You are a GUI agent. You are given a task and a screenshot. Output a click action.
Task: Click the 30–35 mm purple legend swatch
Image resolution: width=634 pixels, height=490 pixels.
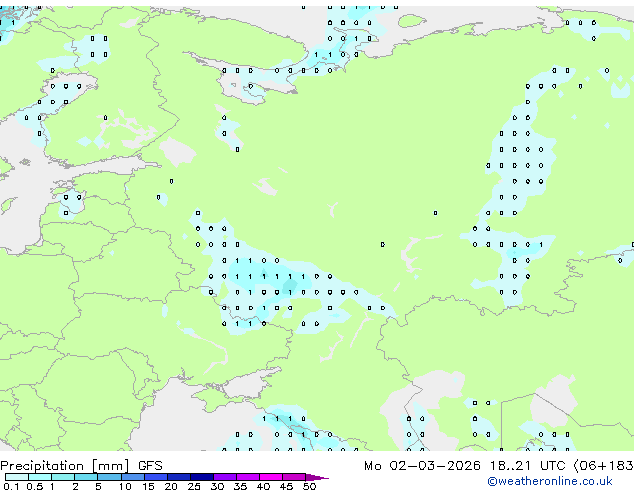pyautogui.click(x=225, y=477)
